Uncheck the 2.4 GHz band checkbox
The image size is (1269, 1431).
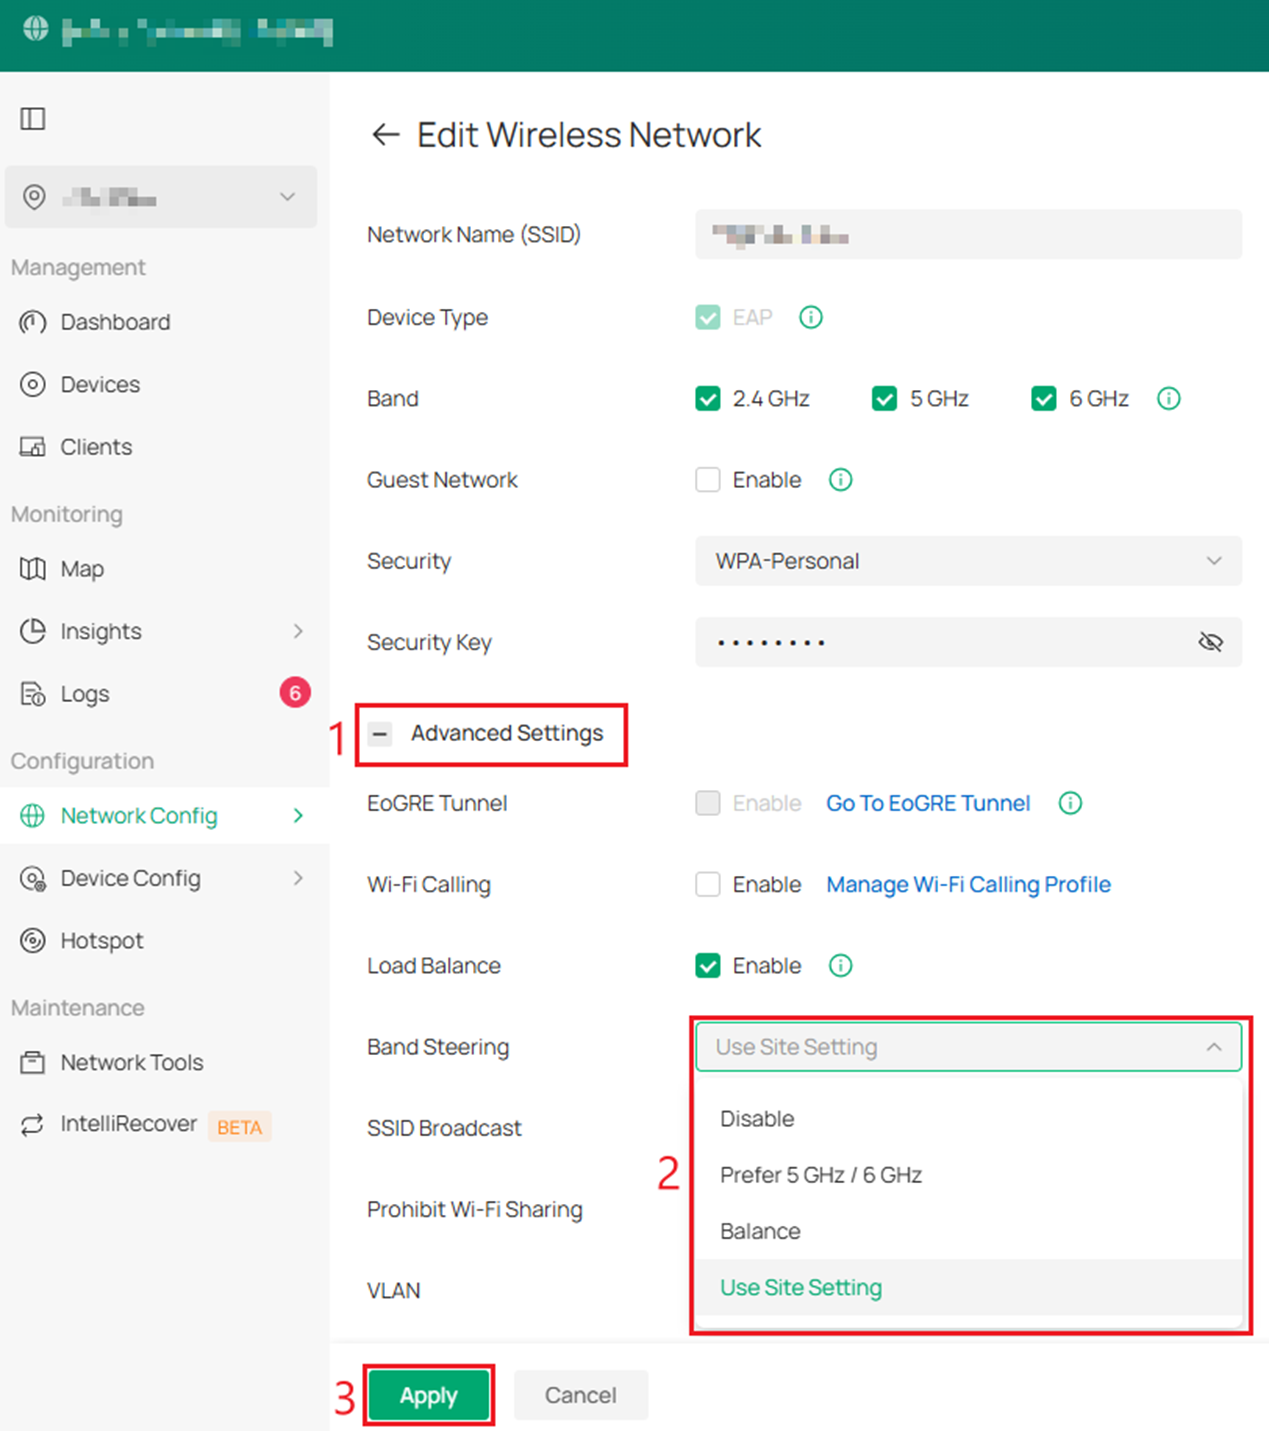click(708, 399)
